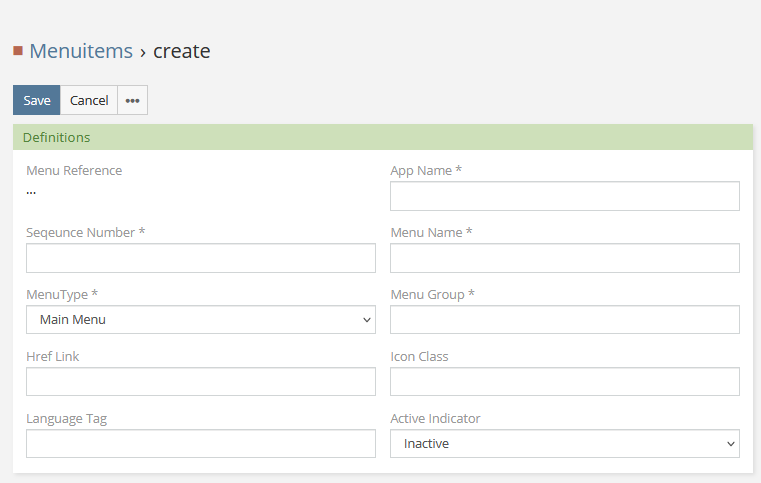Click the 'App Name *' label text
761x483 pixels.
pyautogui.click(x=425, y=170)
